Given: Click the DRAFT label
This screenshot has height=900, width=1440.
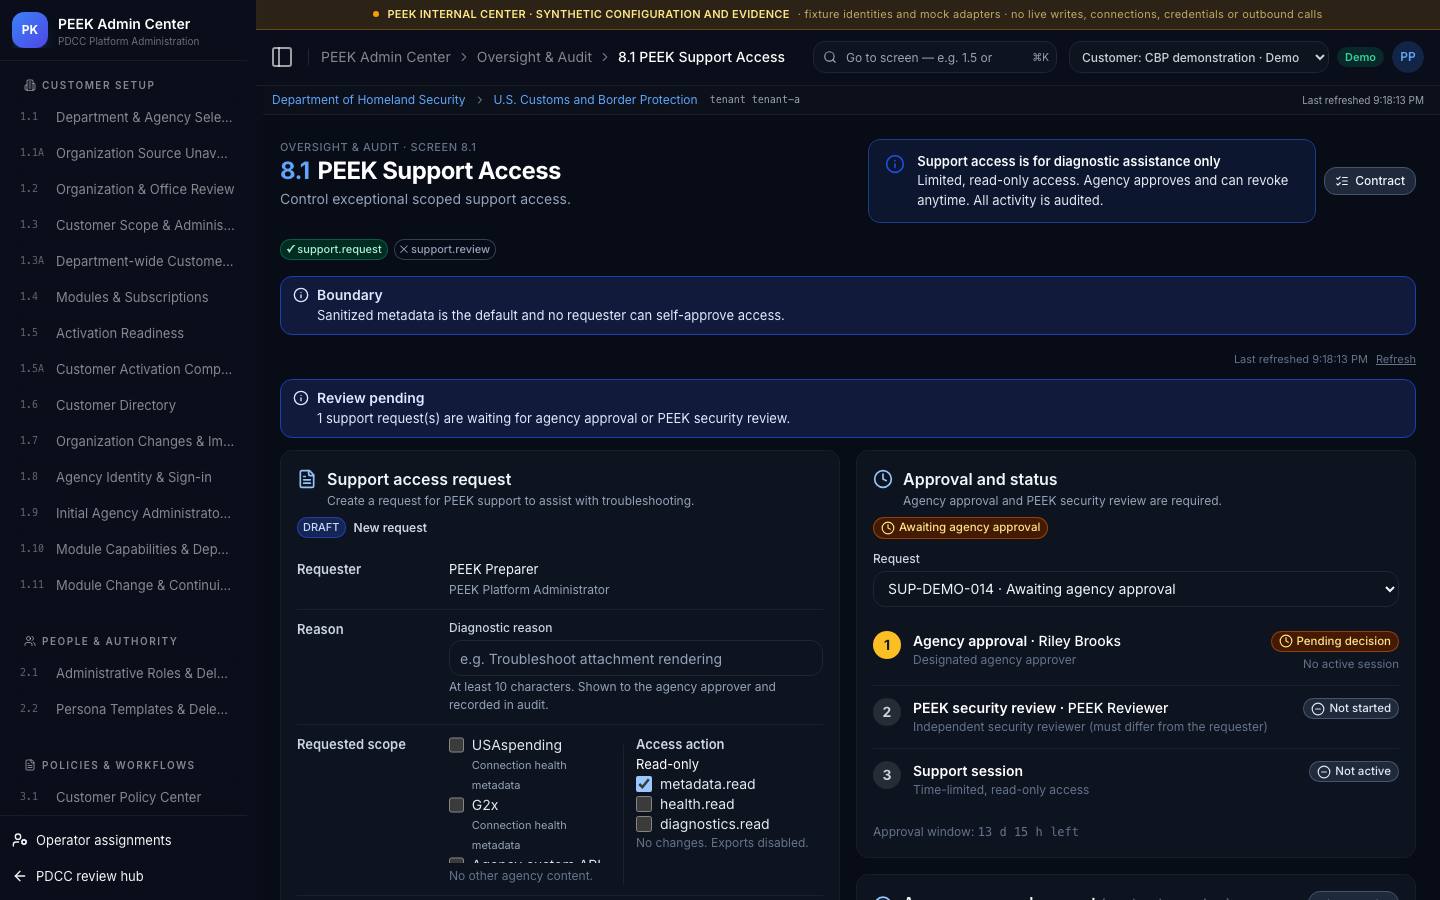Looking at the screenshot, I should pyautogui.click(x=321, y=527).
